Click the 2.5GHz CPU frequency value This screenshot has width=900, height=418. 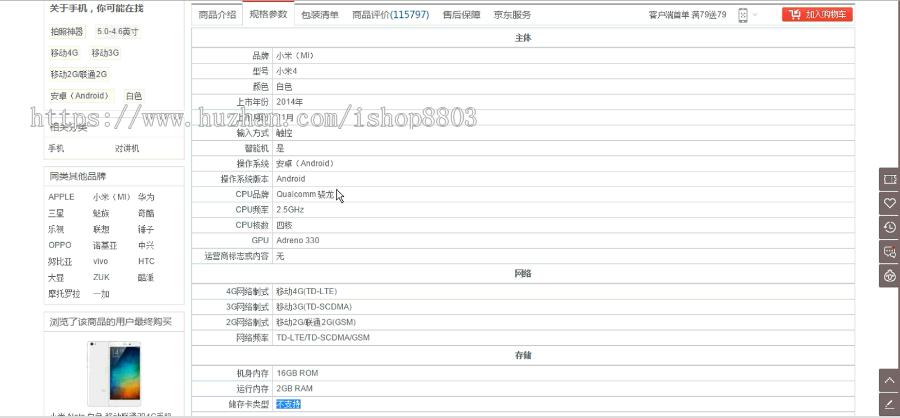[290, 210]
